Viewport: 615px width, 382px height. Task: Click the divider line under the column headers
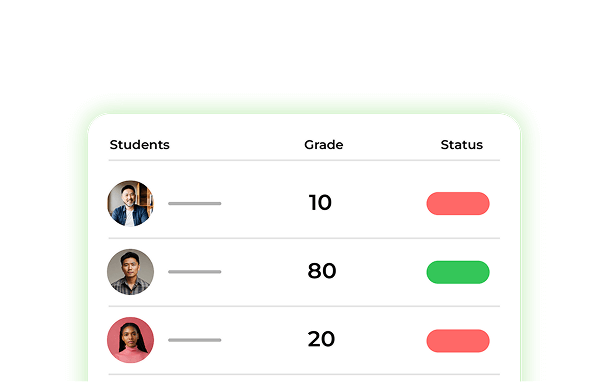click(304, 160)
